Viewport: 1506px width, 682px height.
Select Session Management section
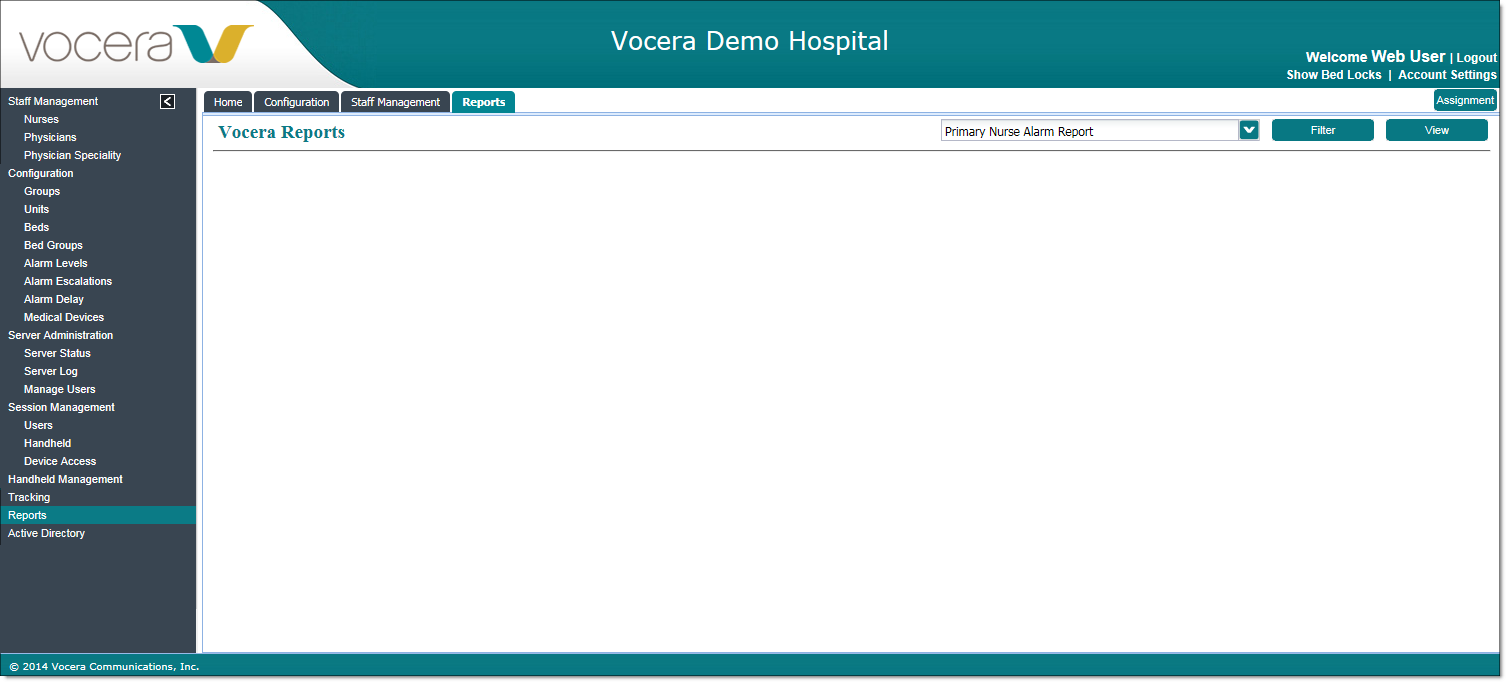pos(62,407)
